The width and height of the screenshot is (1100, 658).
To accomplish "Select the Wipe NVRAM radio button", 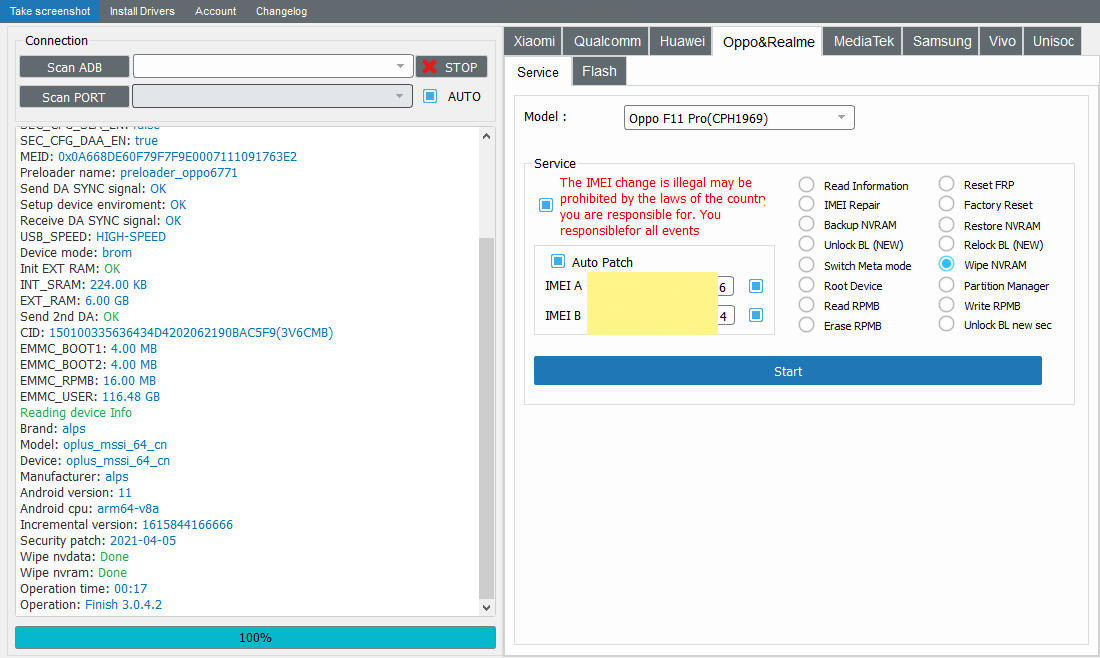I will tap(946, 264).
